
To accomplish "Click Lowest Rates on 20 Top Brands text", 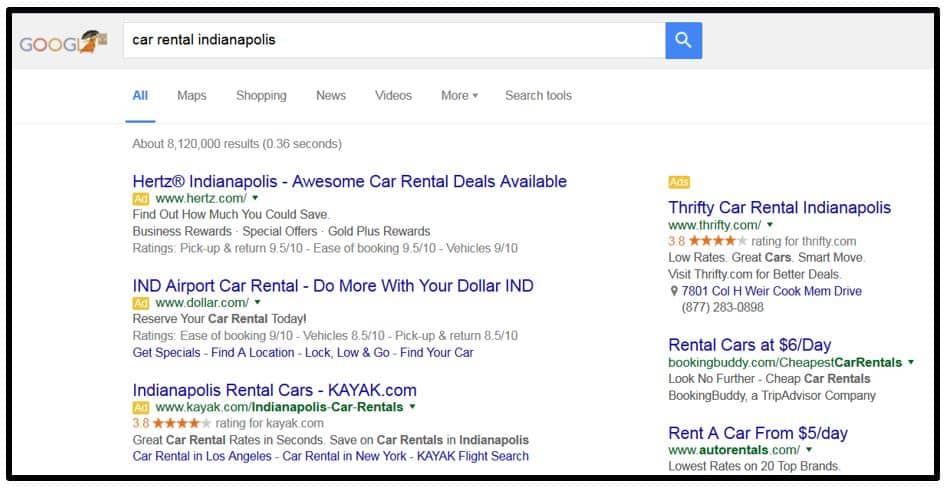I will (755, 466).
